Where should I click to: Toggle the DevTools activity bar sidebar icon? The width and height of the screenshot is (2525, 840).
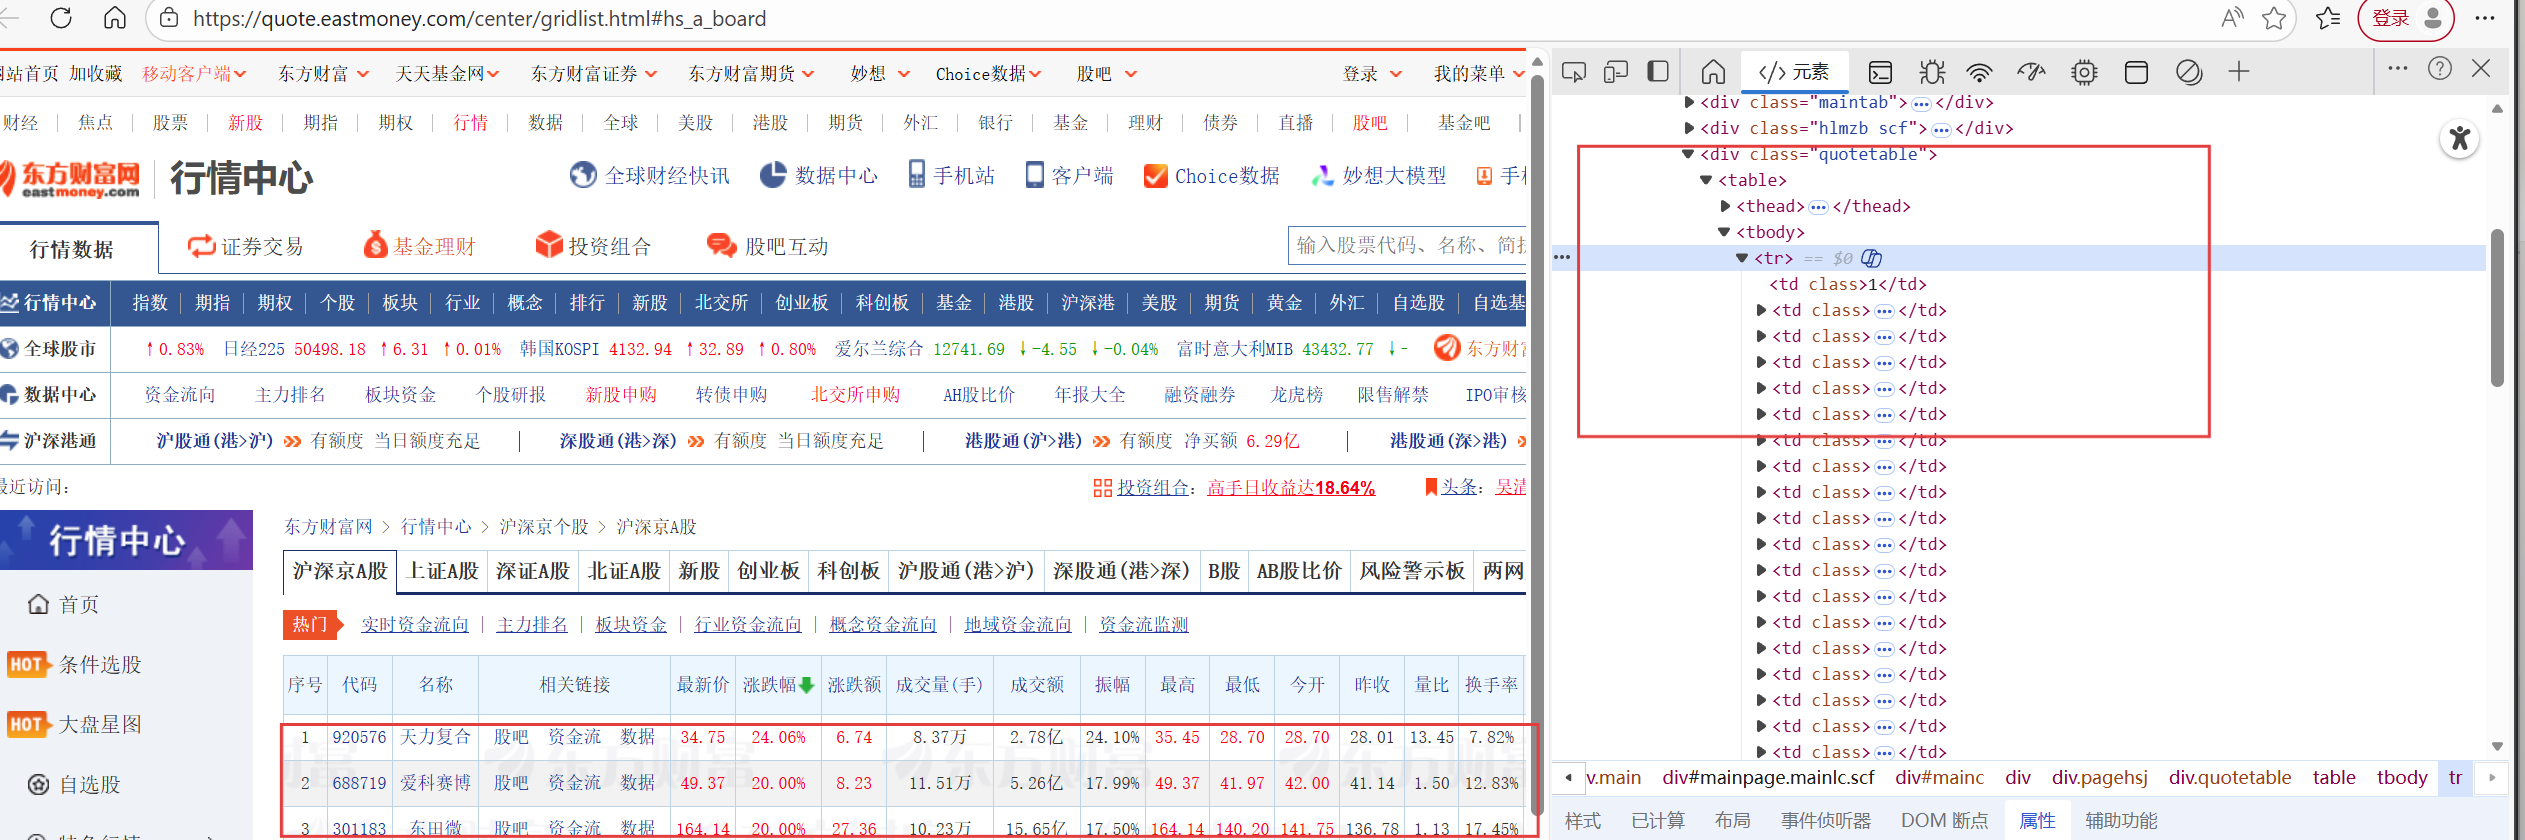click(1658, 72)
